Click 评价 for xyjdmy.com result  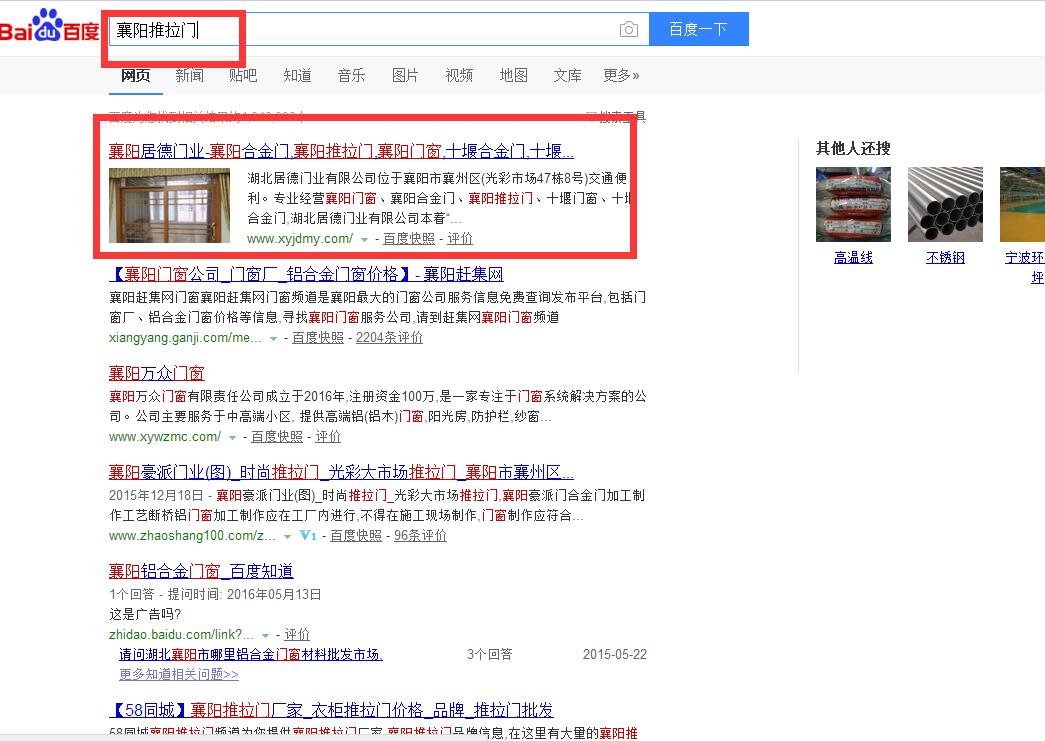460,239
